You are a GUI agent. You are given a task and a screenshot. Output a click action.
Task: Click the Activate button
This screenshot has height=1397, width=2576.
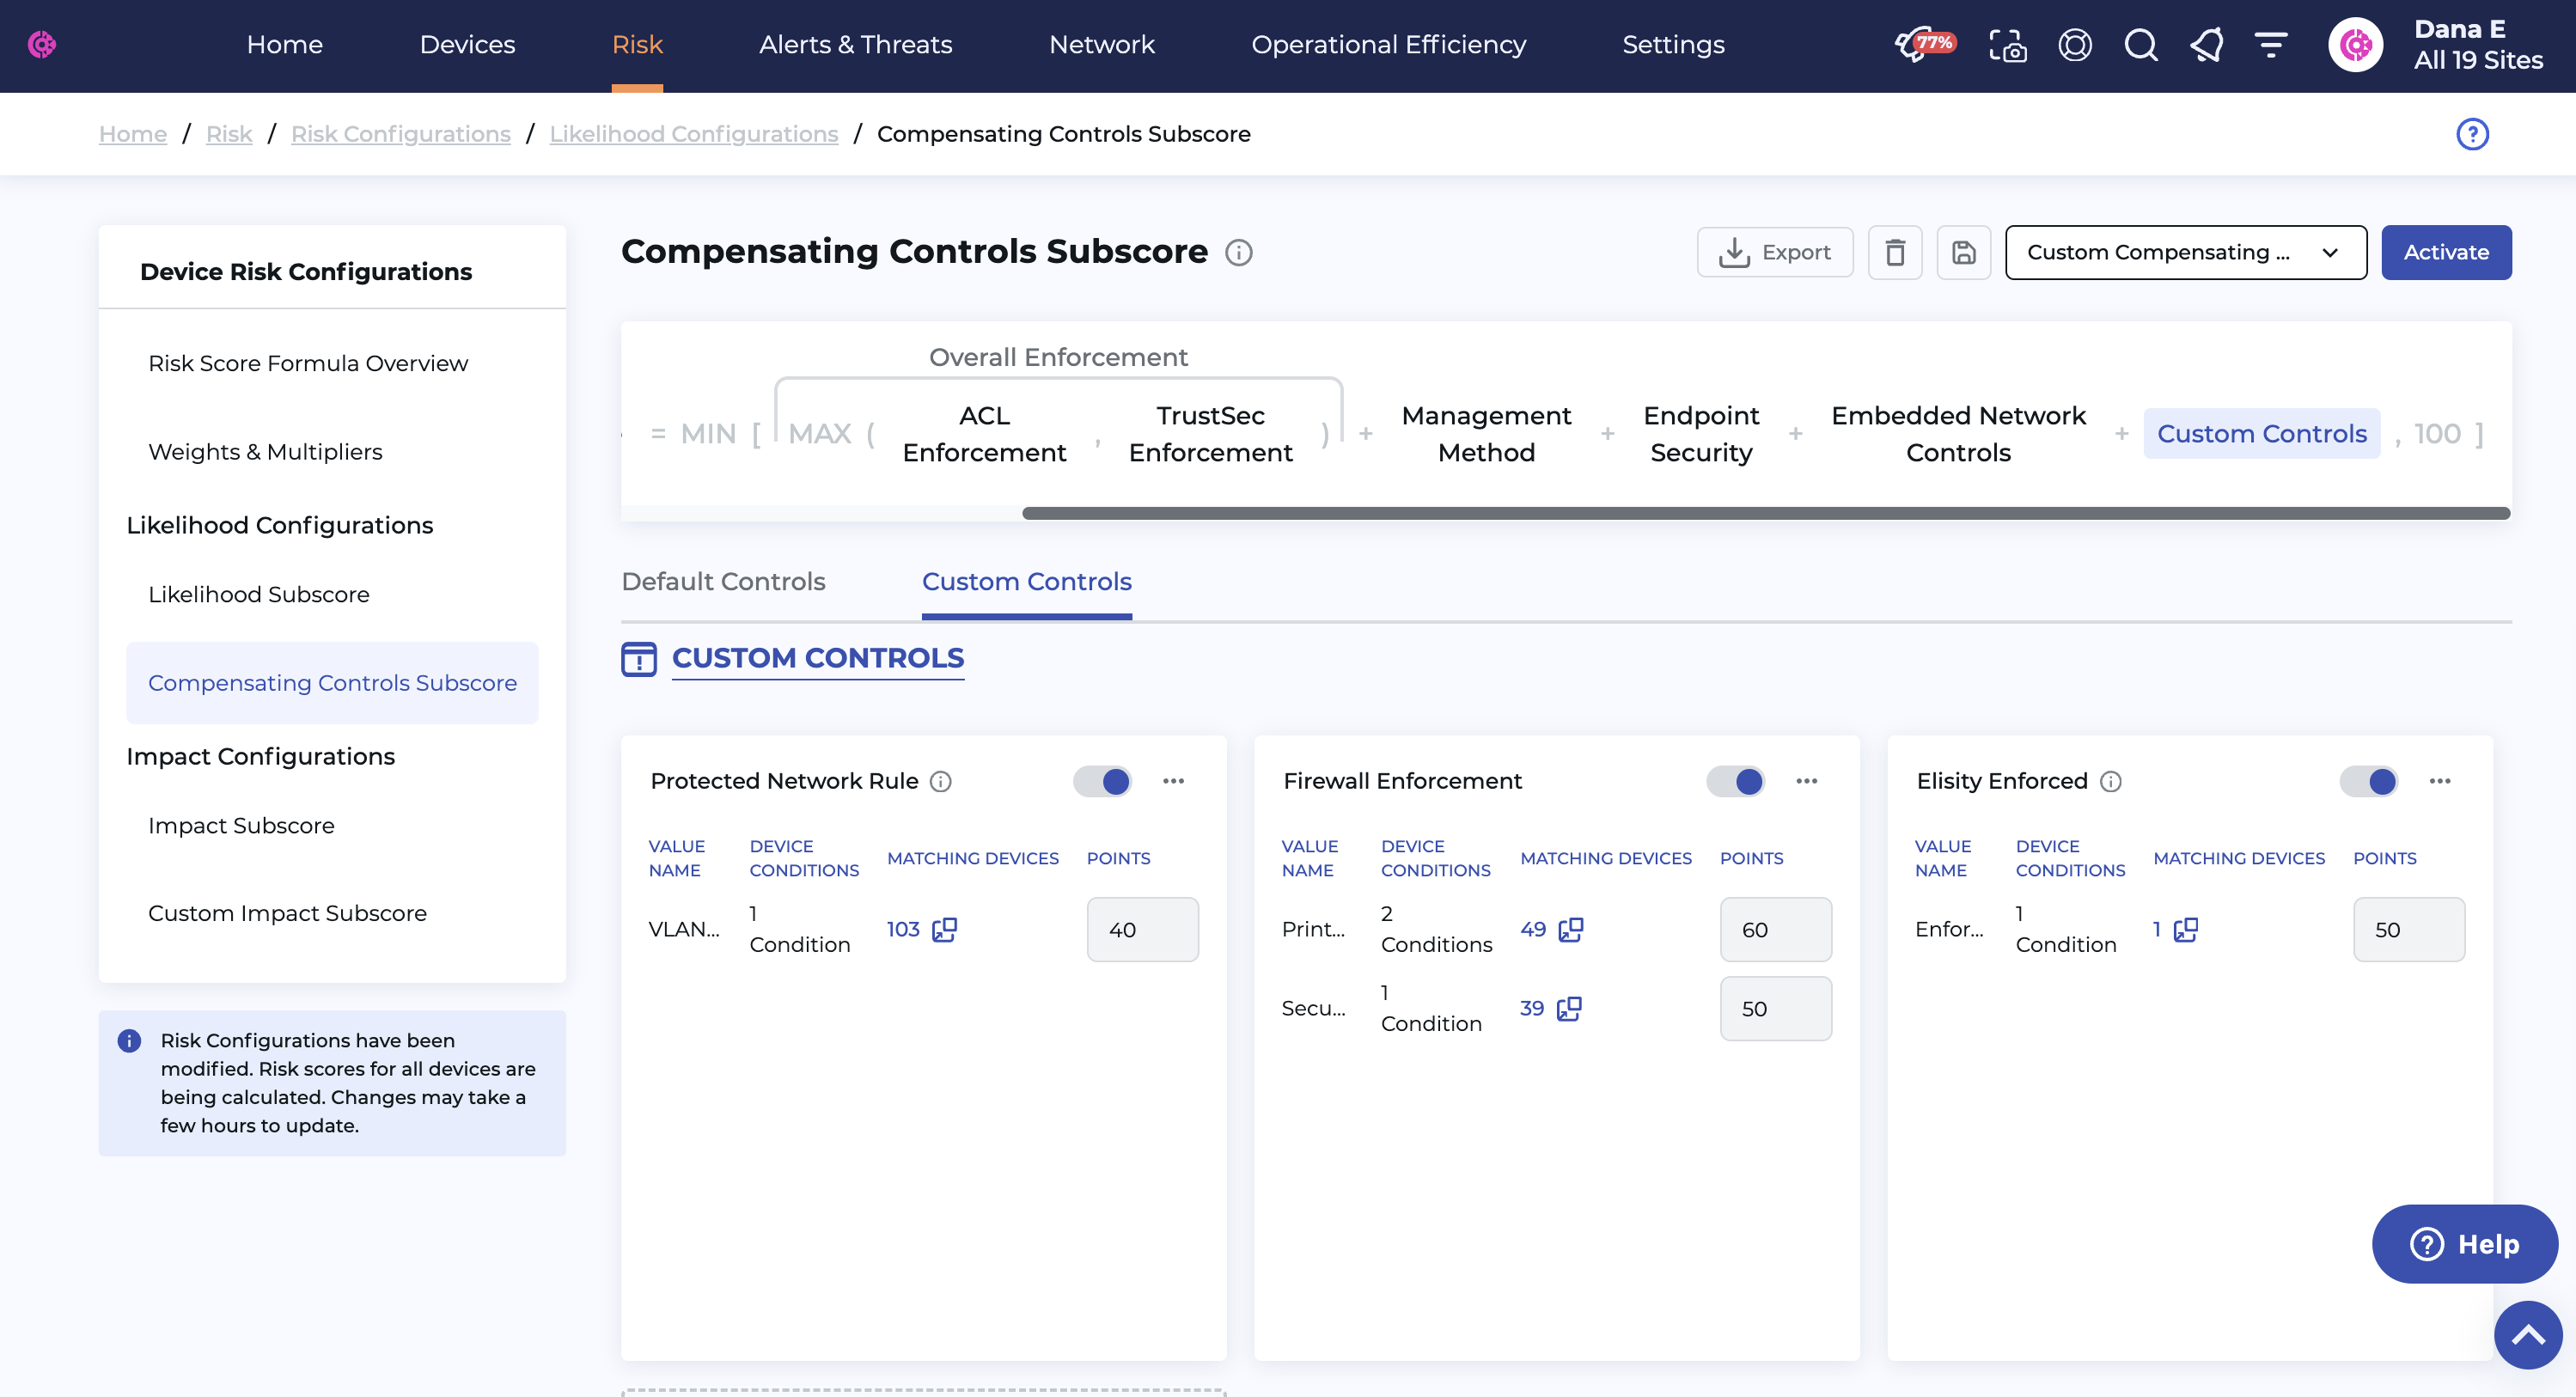coord(2445,252)
